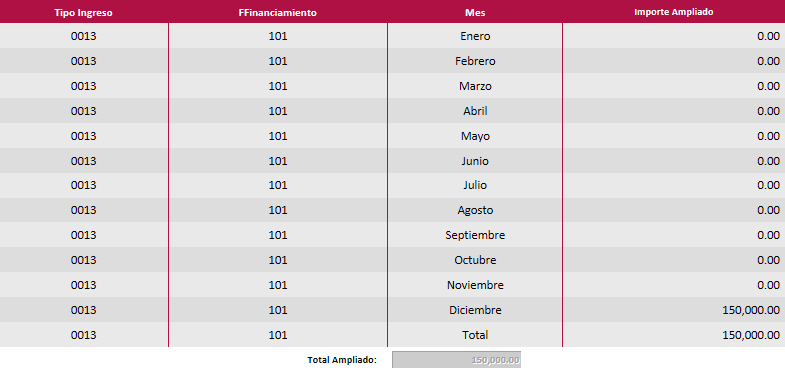Screen dimensions: 785x370
Task: Select the Agosto month cell
Action: tap(475, 210)
